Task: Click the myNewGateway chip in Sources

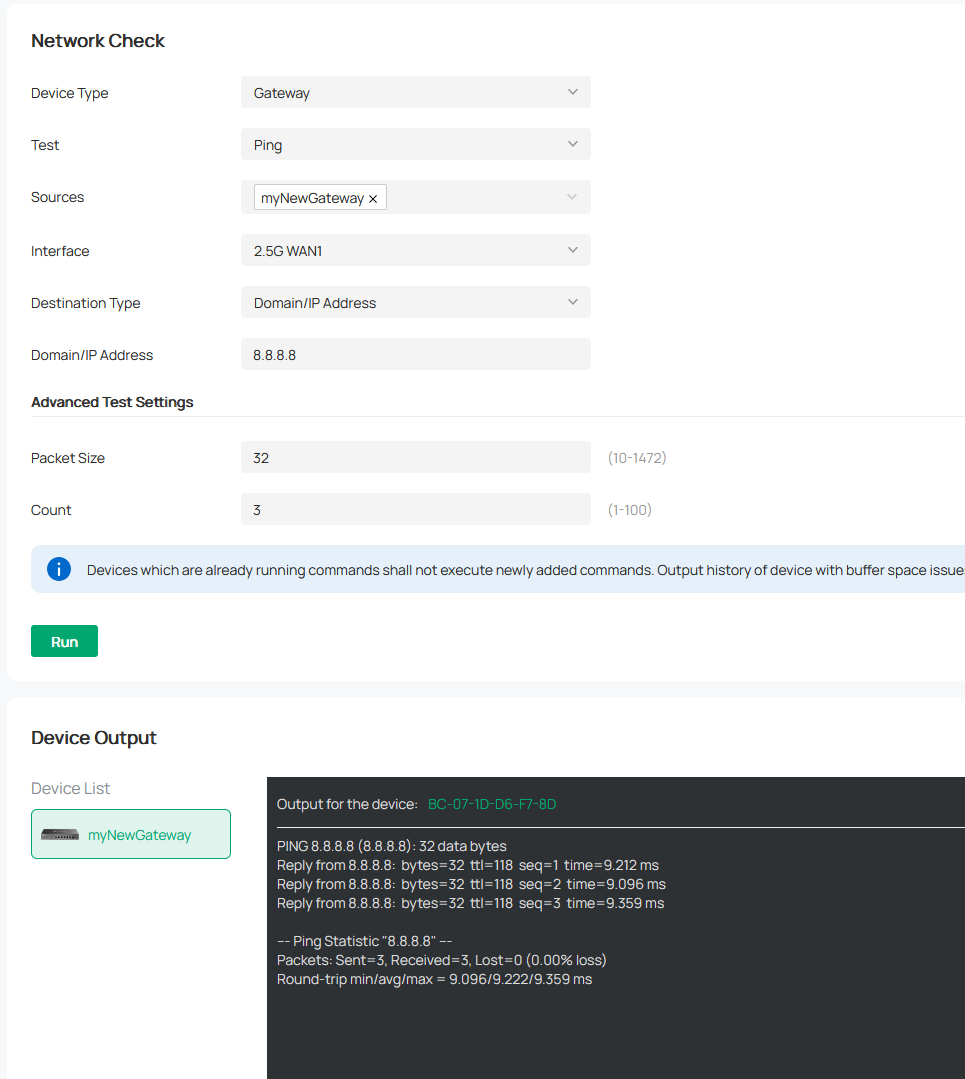Action: pyautogui.click(x=311, y=198)
